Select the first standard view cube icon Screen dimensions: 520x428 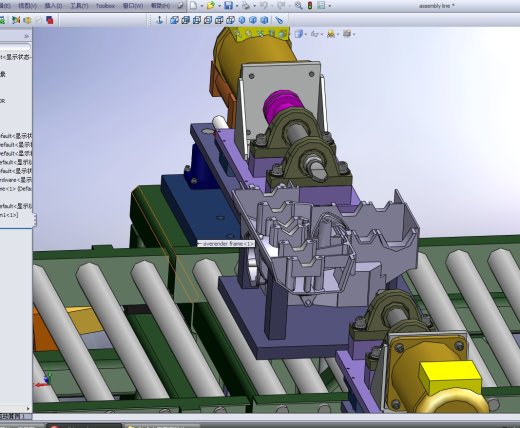click(x=174, y=20)
